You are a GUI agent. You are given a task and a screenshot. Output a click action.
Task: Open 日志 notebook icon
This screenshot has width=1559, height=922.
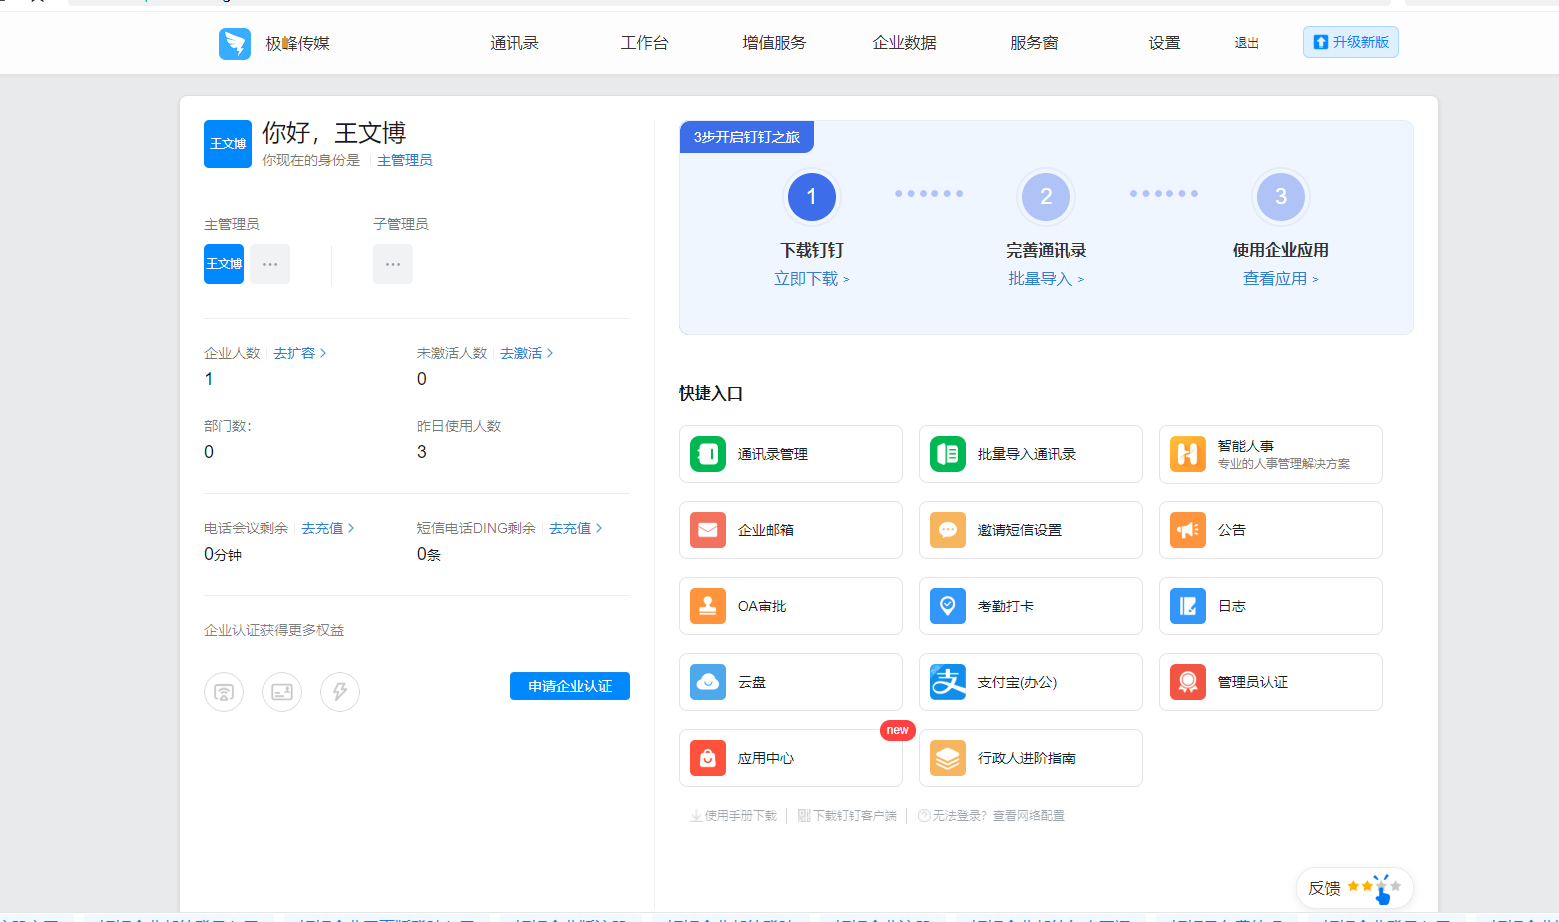(1188, 606)
